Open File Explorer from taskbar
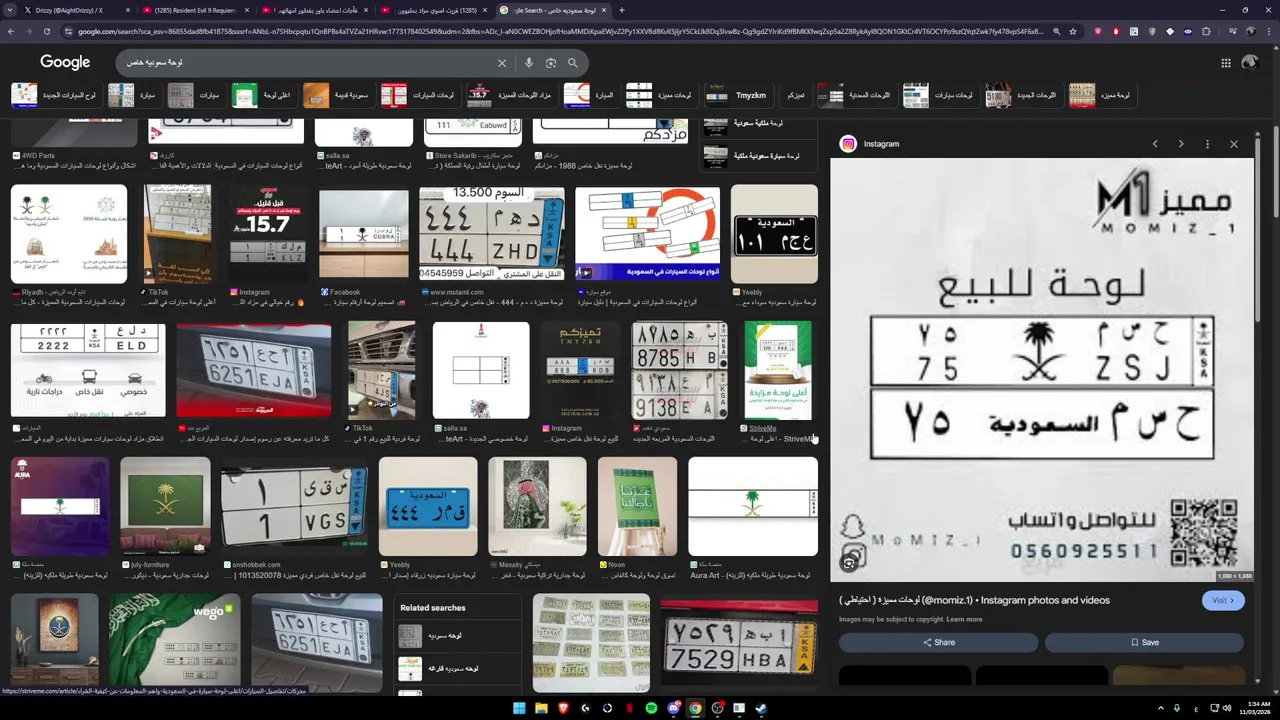The image size is (1280, 720). (541, 708)
